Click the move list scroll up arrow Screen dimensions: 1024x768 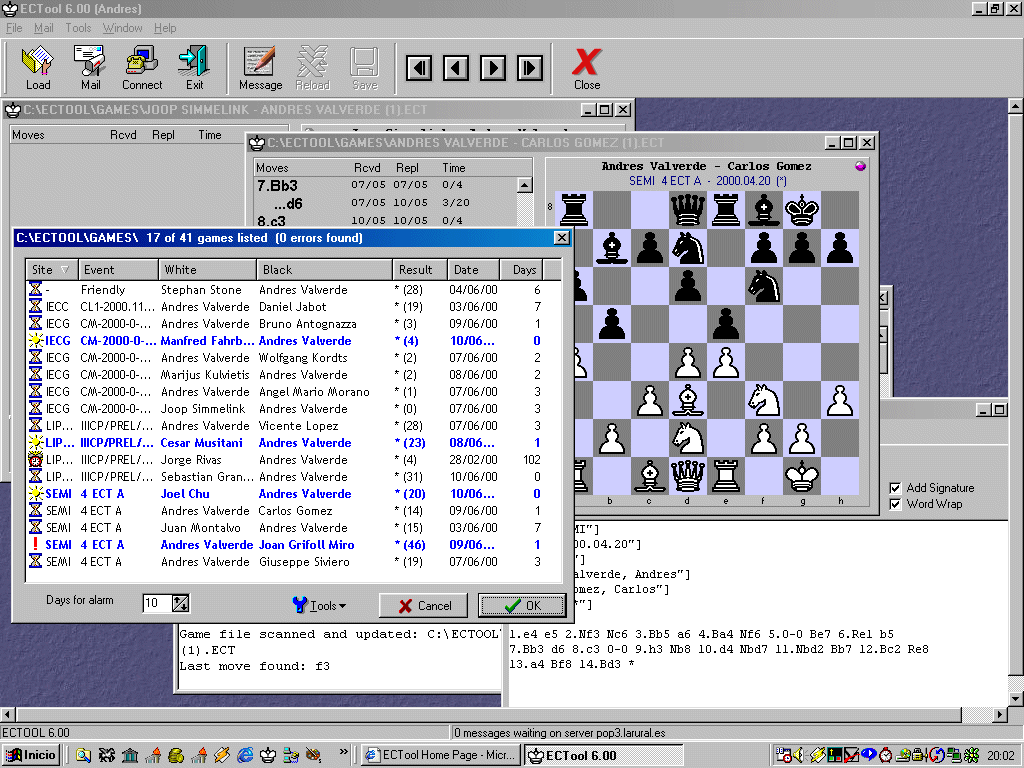tap(524, 185)
